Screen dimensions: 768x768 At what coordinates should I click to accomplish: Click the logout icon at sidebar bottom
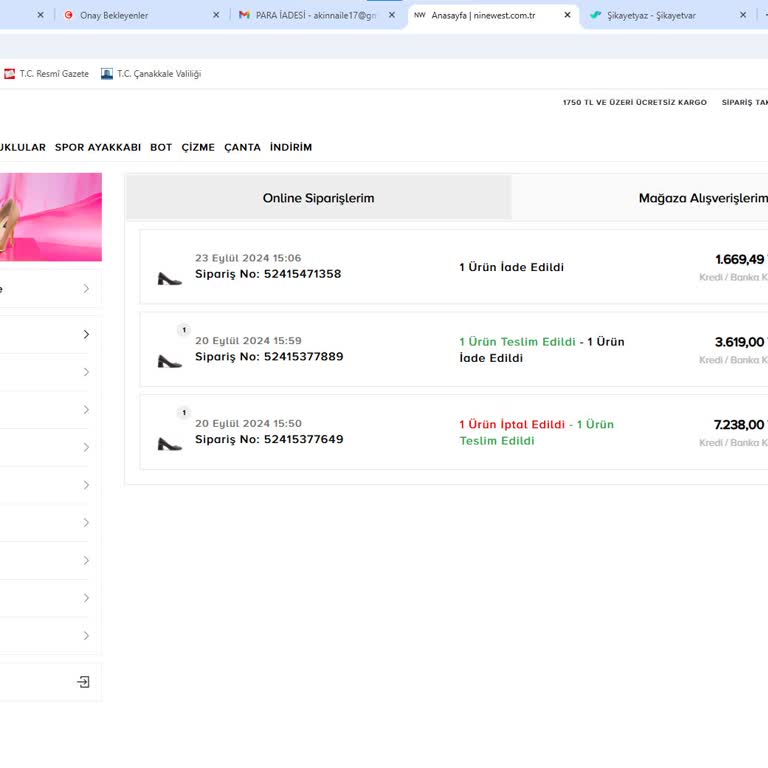click(x=83, y=682)
